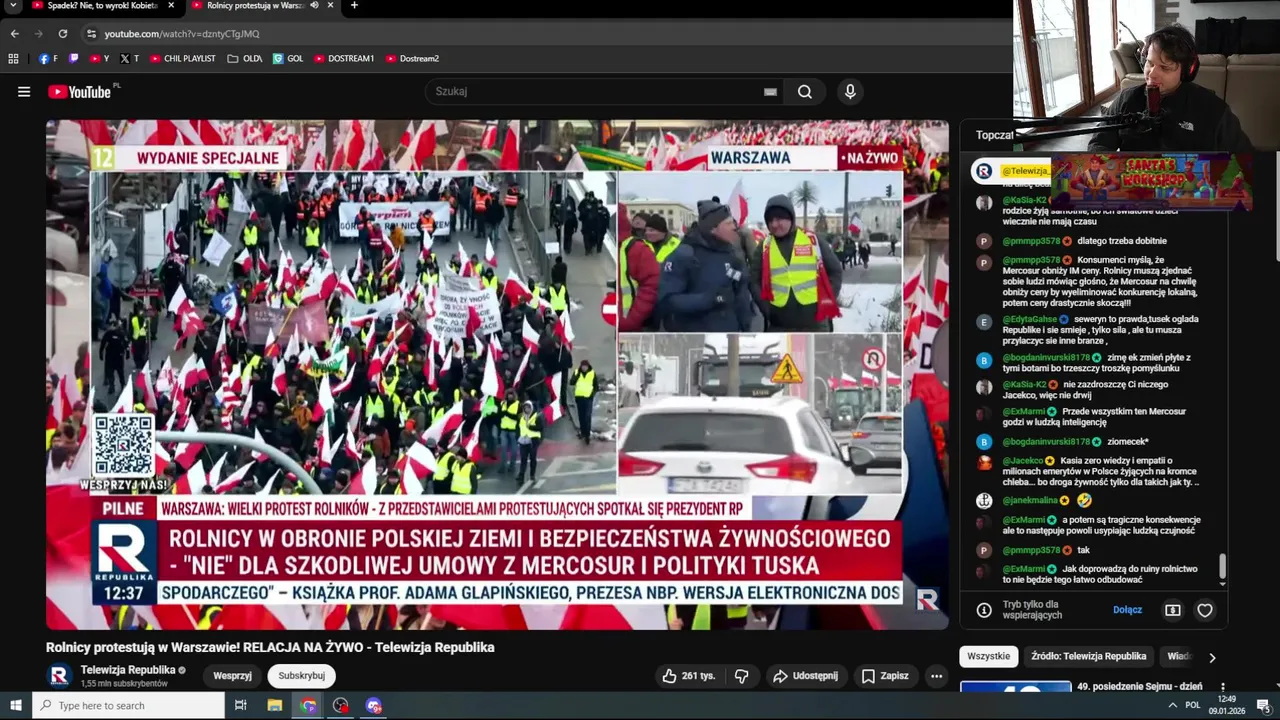Image resolution: width=1280 pixels, height=720 pixels.
Task: Open chat author @janekmalina
Action: point(1030,500)
